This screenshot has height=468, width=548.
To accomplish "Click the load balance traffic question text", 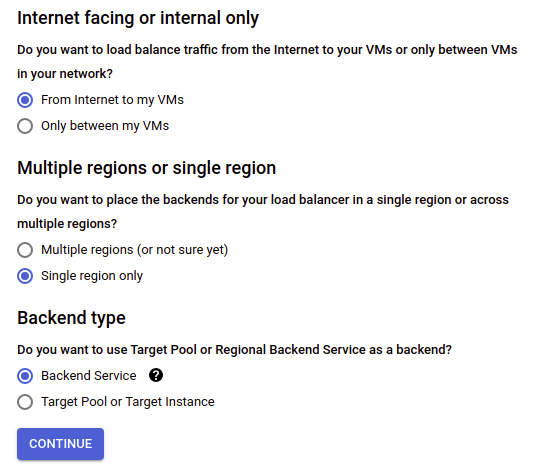I will coord(267,62).
